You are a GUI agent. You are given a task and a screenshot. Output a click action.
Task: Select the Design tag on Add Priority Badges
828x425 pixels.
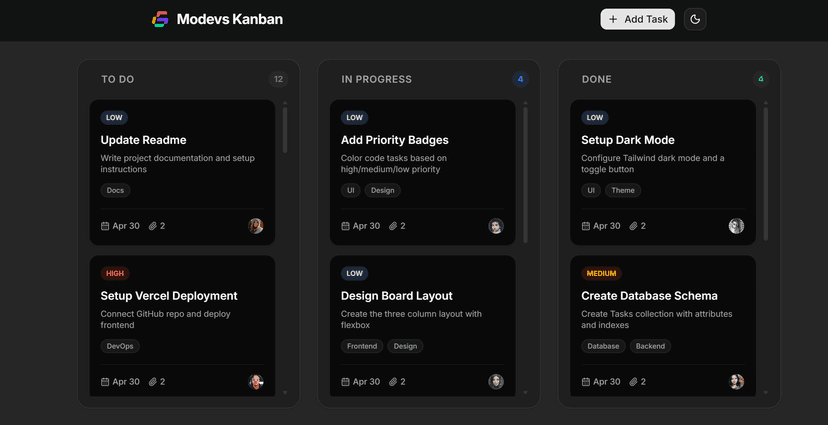[x=382, y=190]
